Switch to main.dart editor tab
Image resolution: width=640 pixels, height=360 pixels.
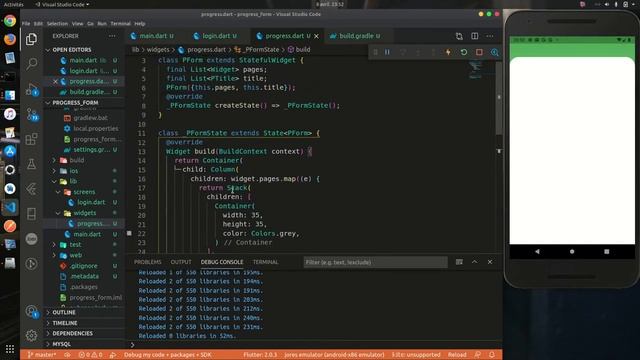[153, 36]
